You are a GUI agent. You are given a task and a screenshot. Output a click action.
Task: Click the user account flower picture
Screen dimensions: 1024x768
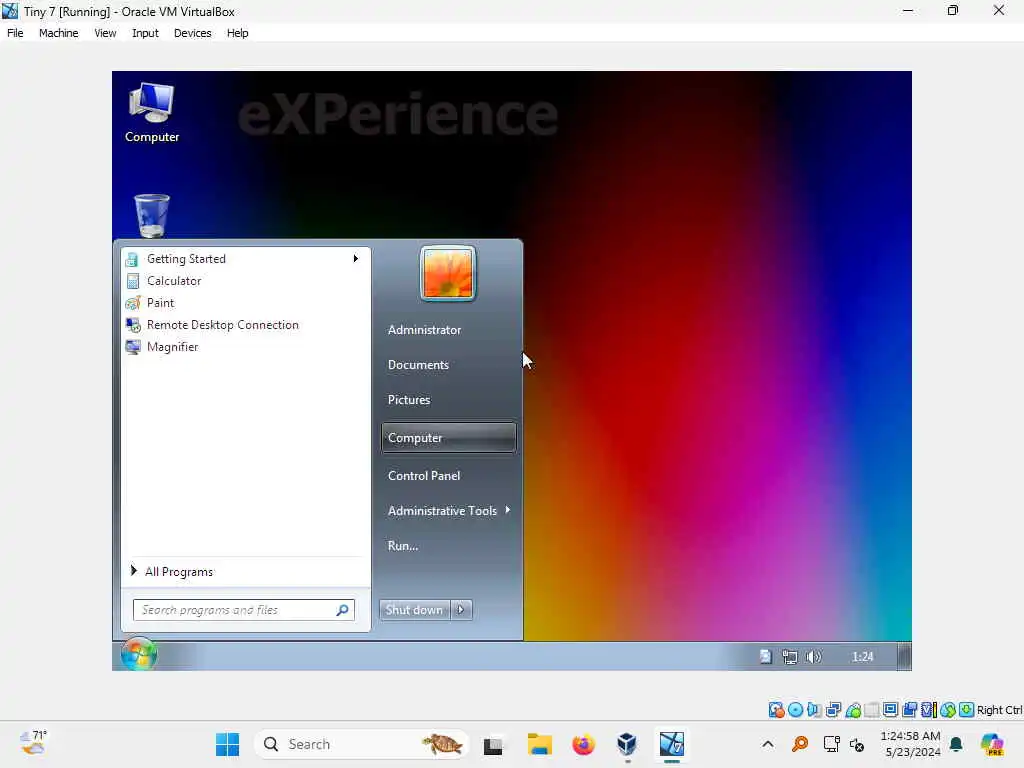pyautogui.click(x=447, y=274)
